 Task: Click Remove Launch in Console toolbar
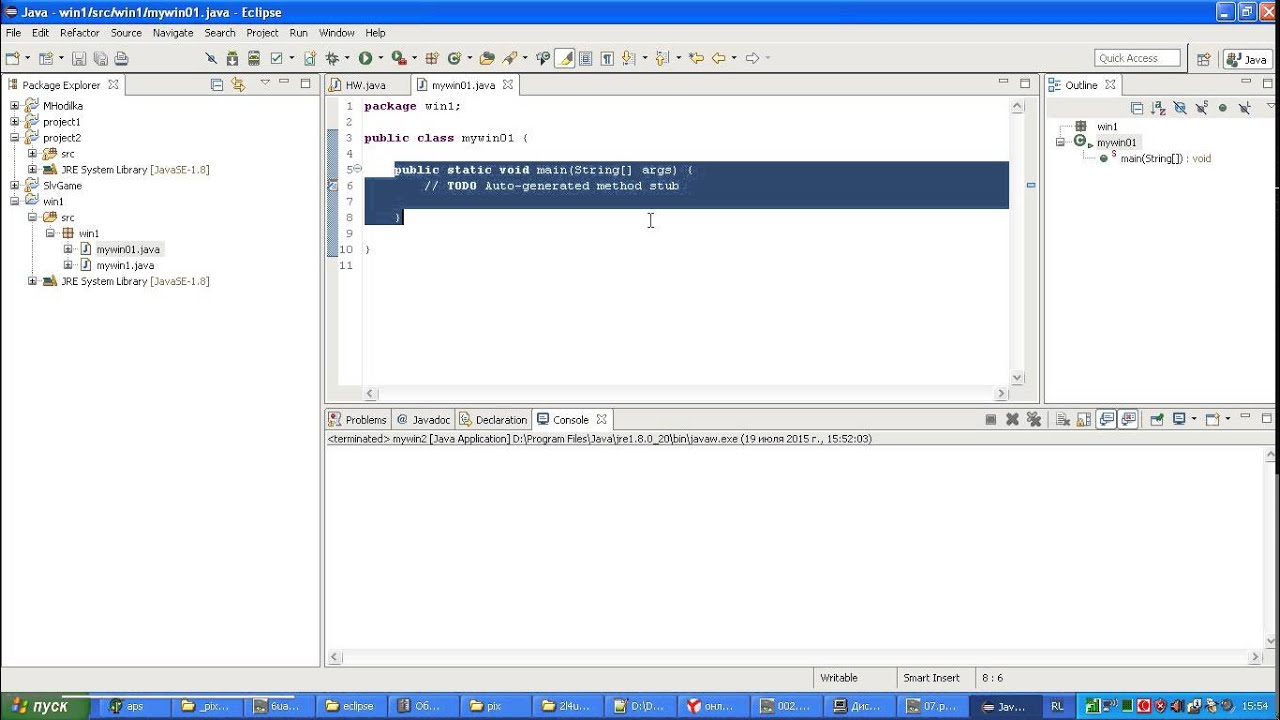click(1012, 420)
